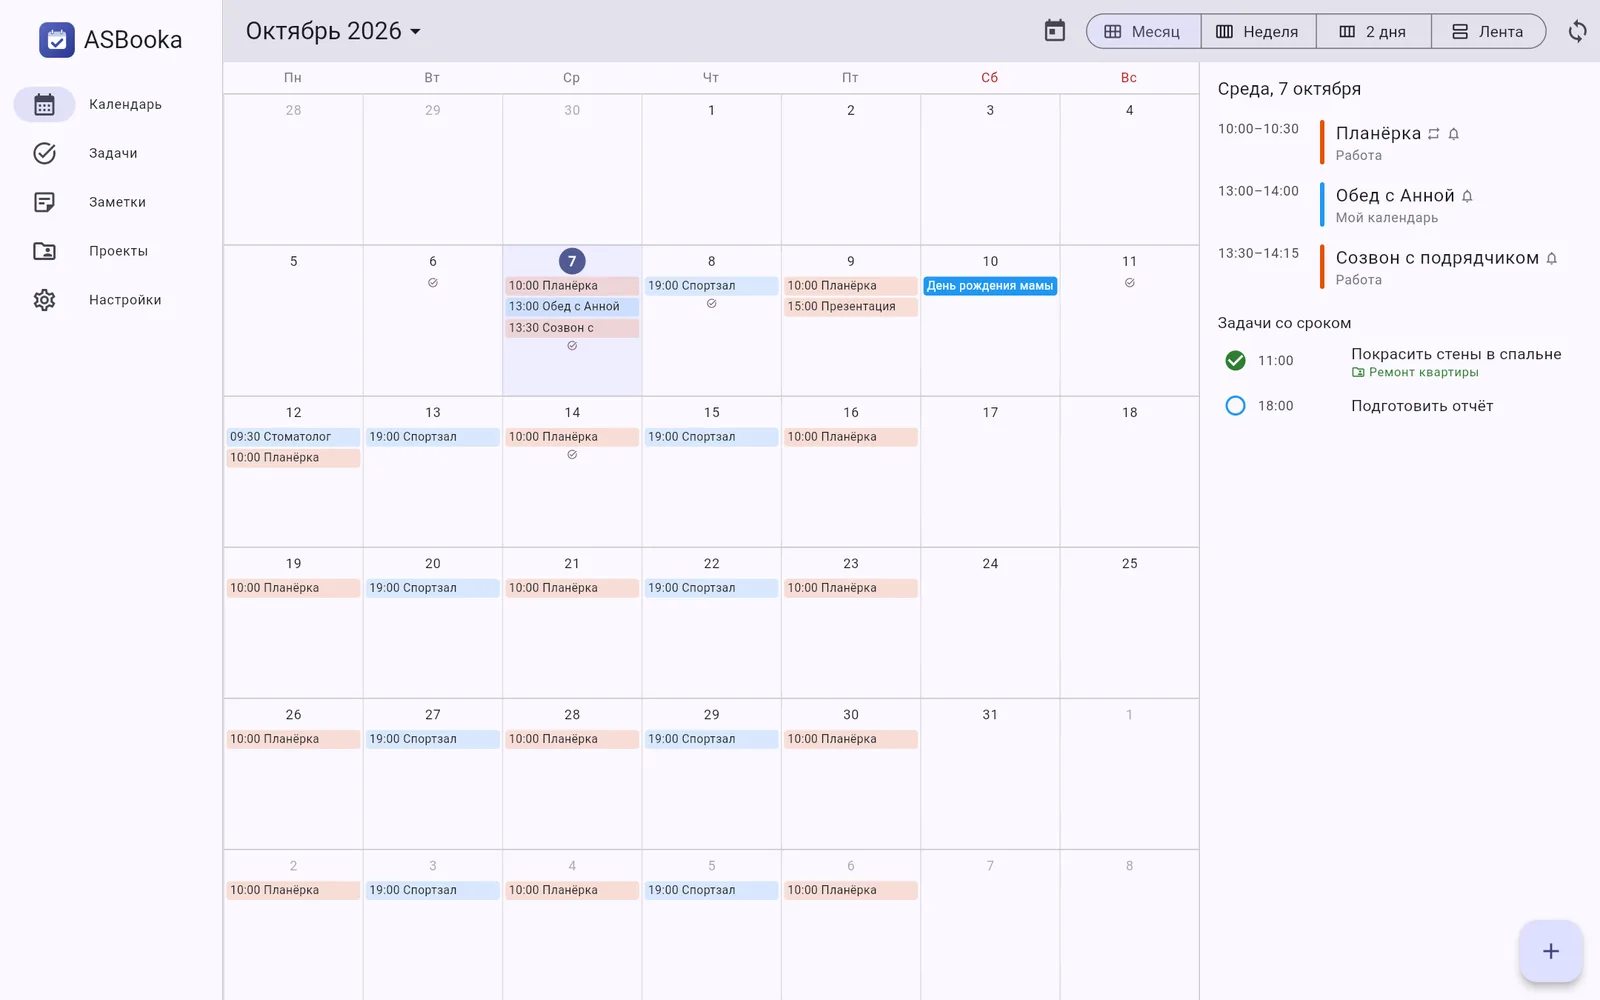Switch to Месяц view
The image size is (1600, 1000).
coord(1143,32)
